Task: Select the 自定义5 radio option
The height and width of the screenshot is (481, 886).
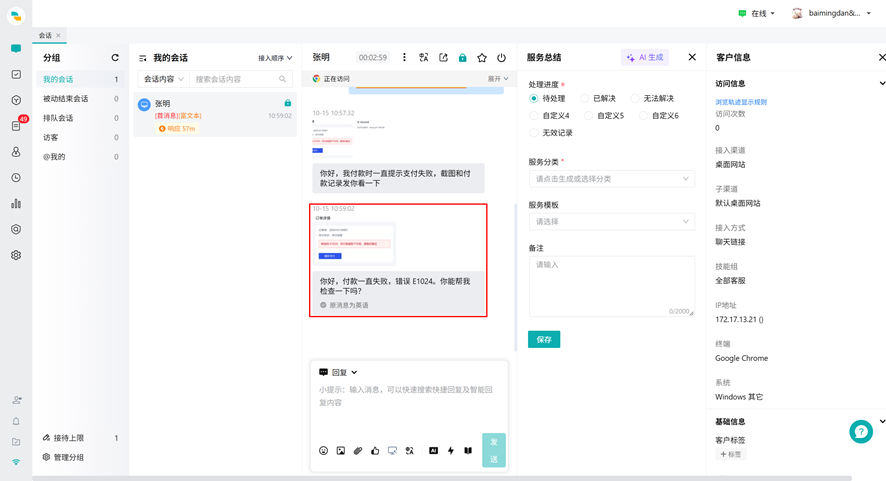Action: 588,115
